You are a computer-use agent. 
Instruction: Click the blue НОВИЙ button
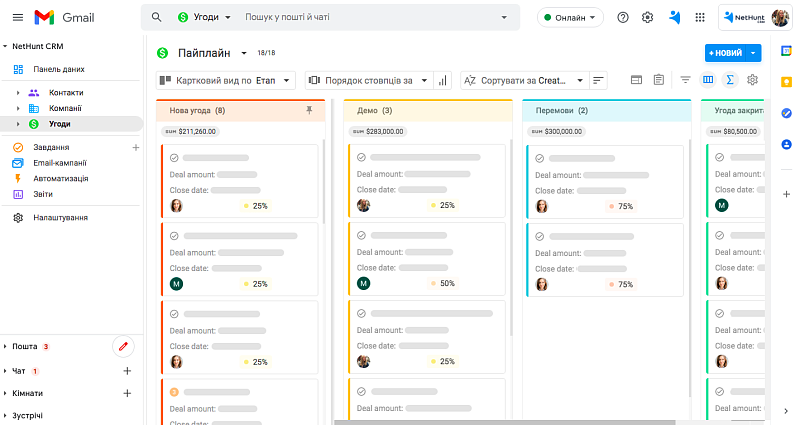727,52
